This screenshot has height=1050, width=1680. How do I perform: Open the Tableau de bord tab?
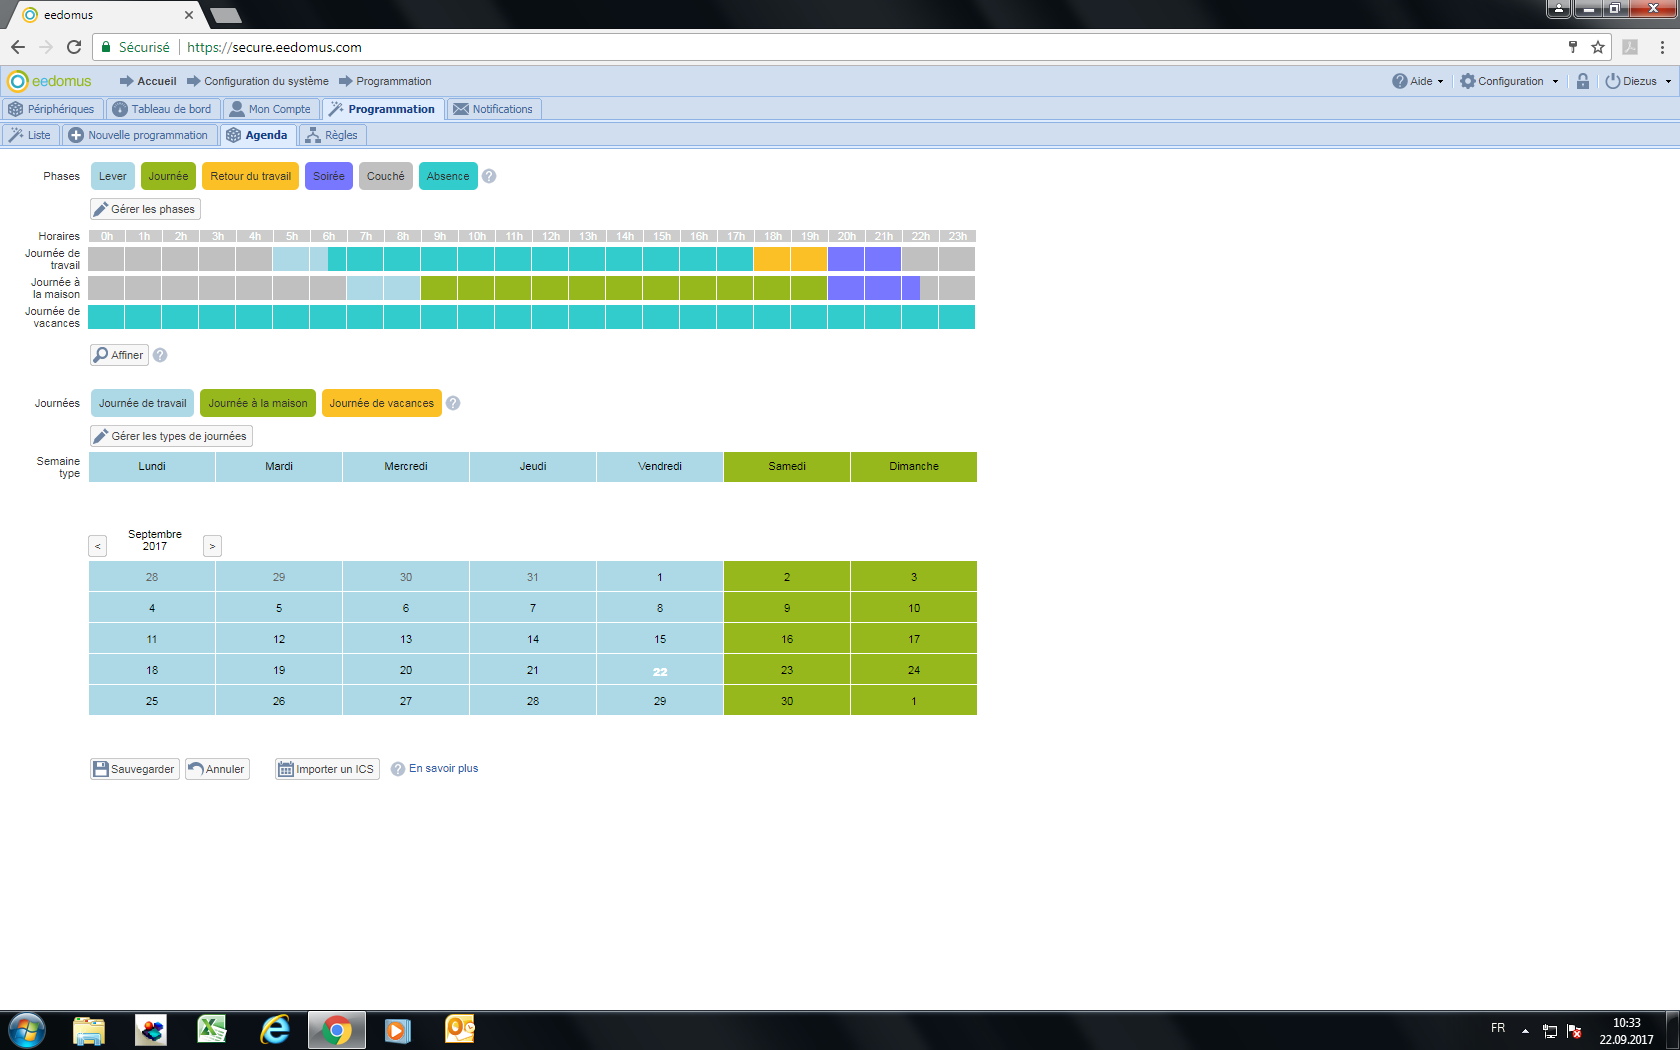[x=162, y=109]
